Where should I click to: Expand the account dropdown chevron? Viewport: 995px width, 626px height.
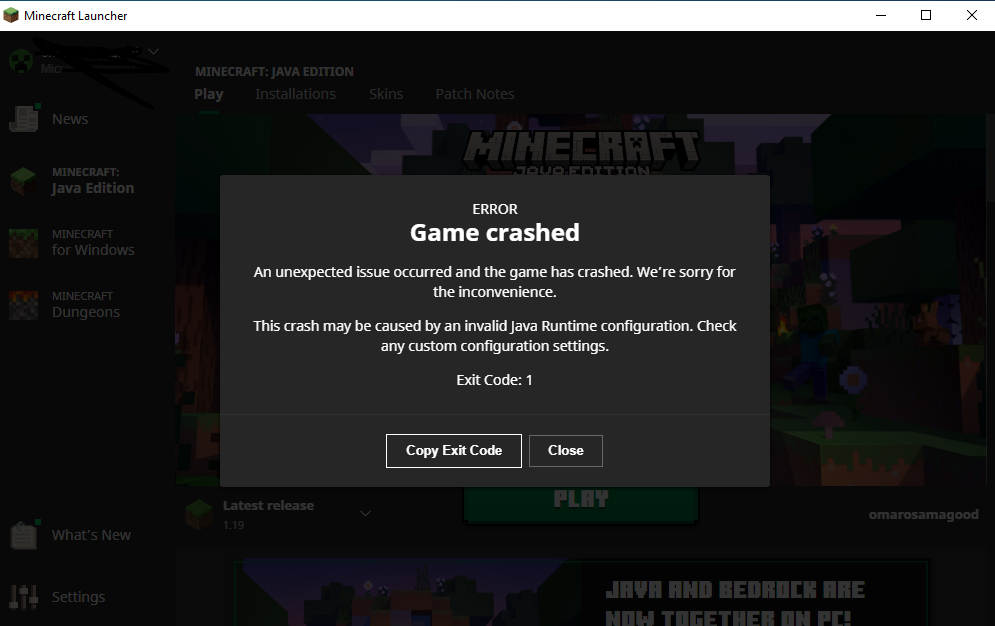[x=154, y=51]
